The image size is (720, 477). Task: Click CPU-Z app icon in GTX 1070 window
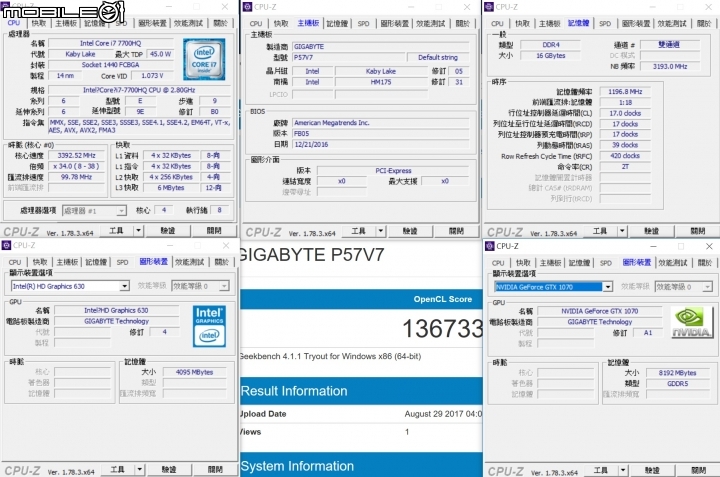click(x=489, y=246)
